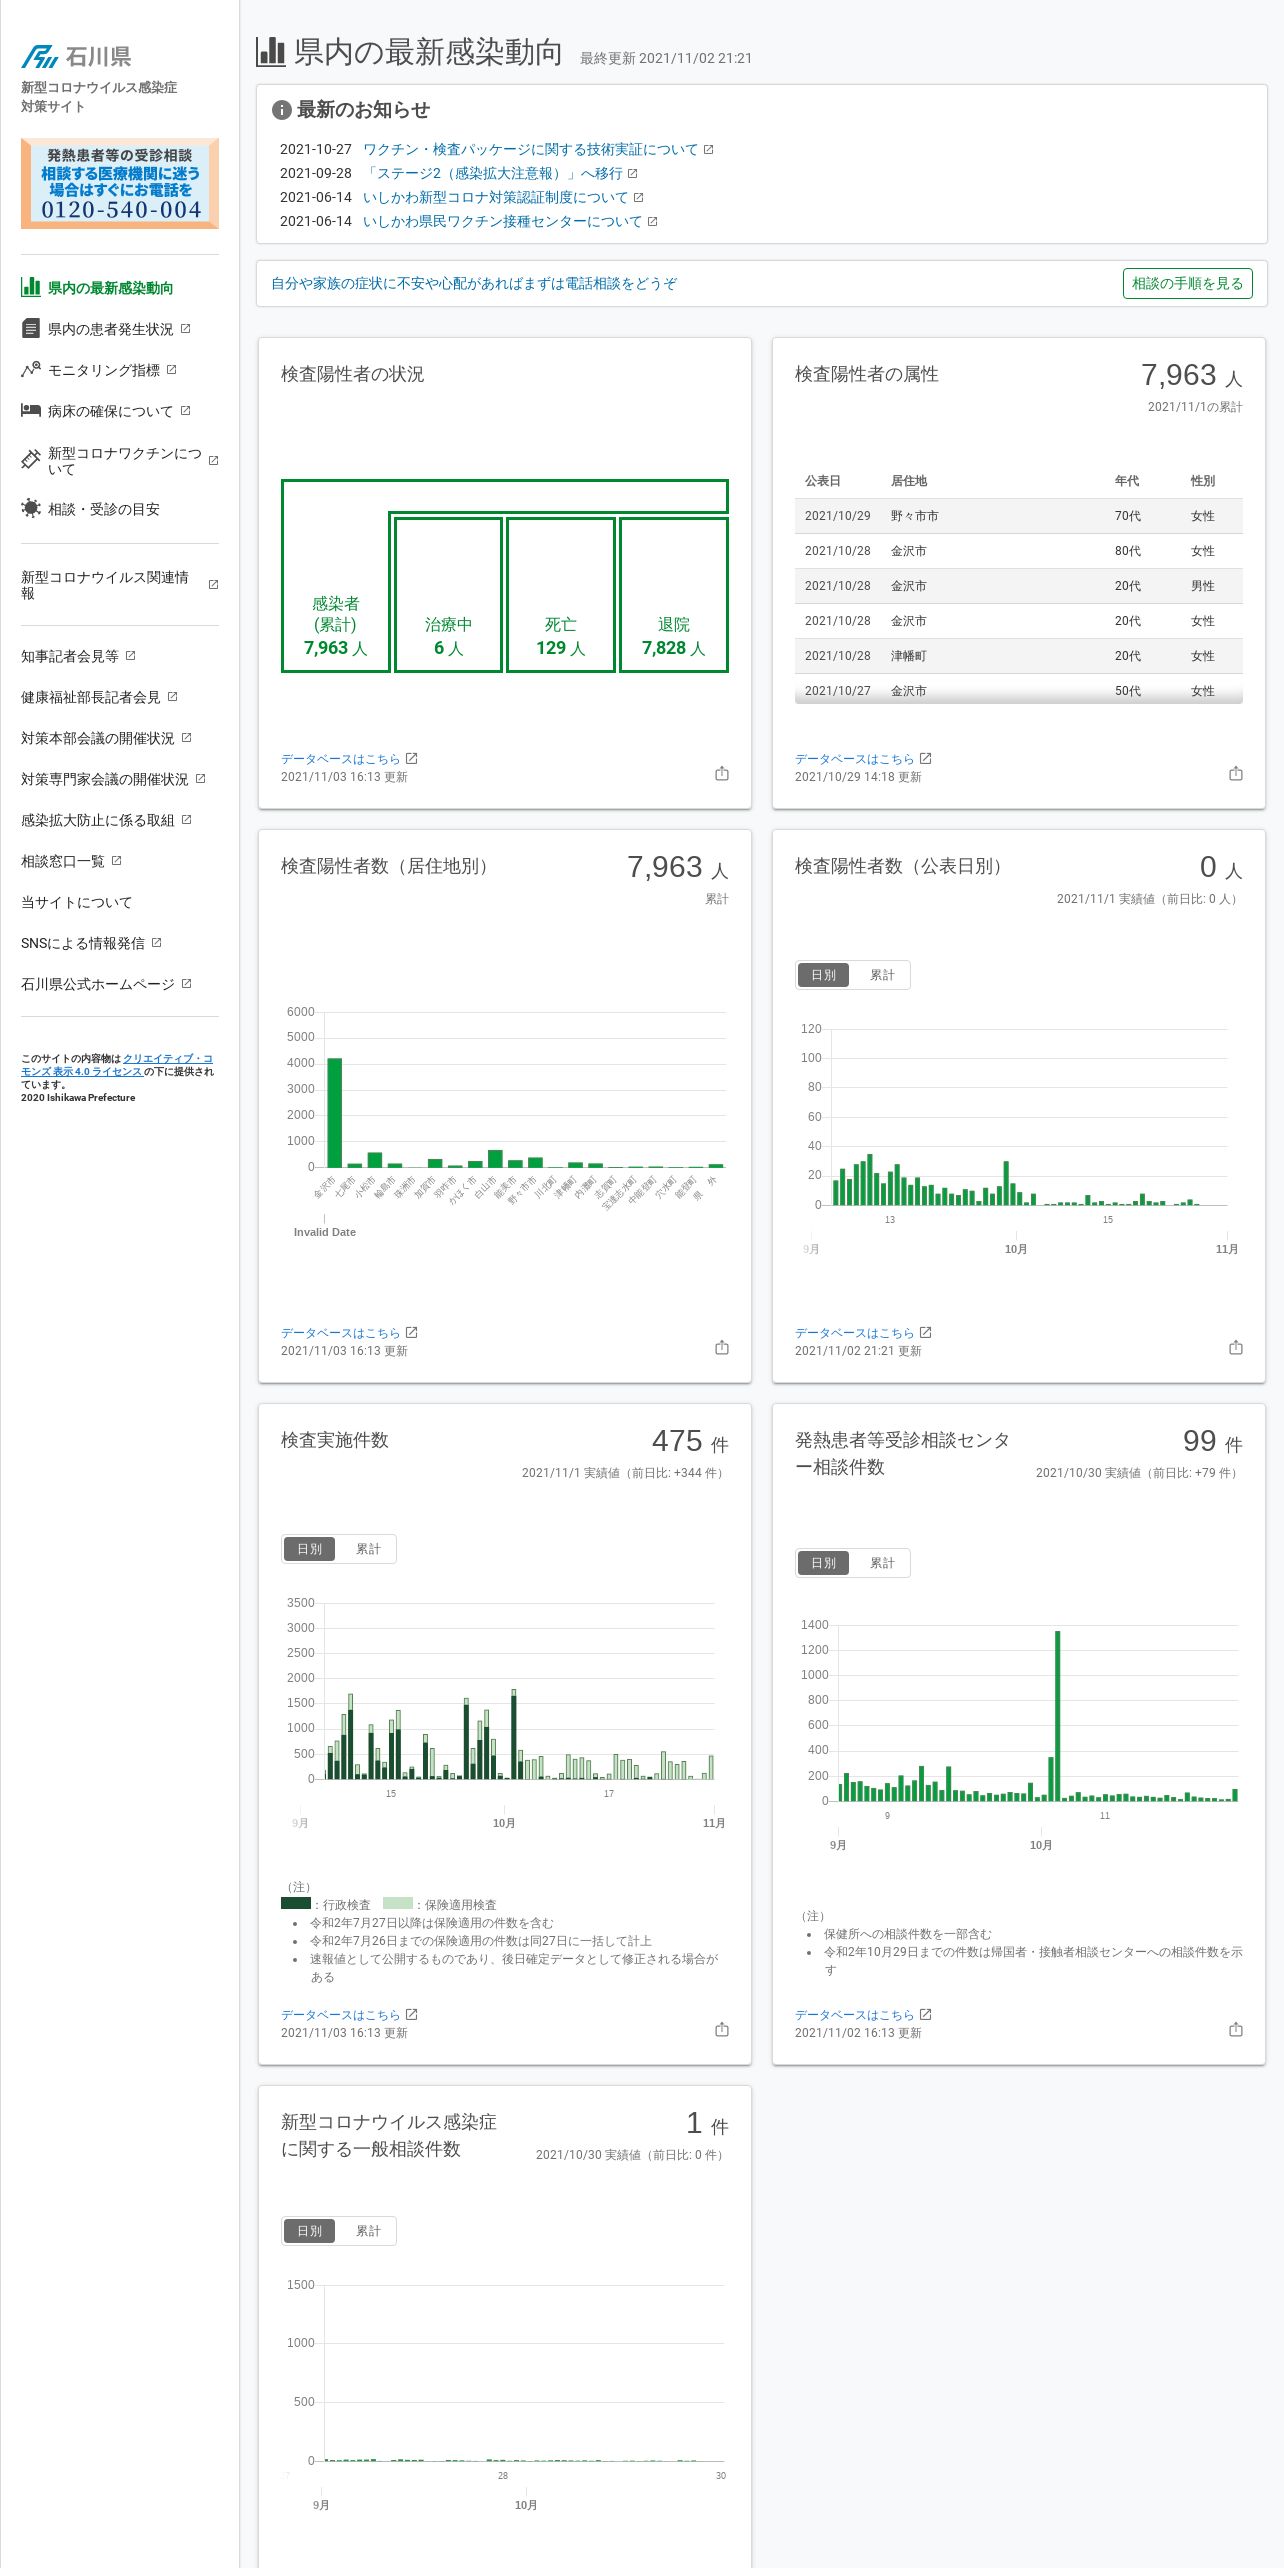
Task: Click the bed icon beside 病床の確保について
Action: [31, 410]
